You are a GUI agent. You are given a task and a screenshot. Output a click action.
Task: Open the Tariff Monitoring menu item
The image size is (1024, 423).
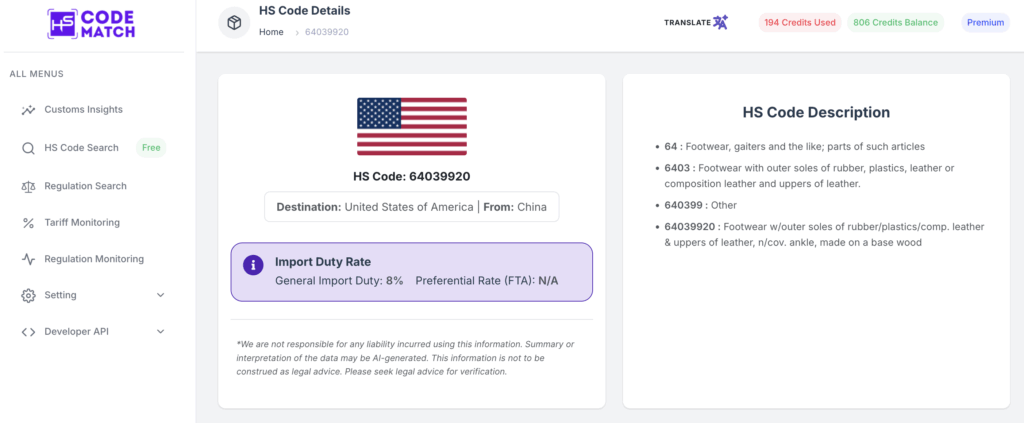pyautogui.click(x=82, y=223)
